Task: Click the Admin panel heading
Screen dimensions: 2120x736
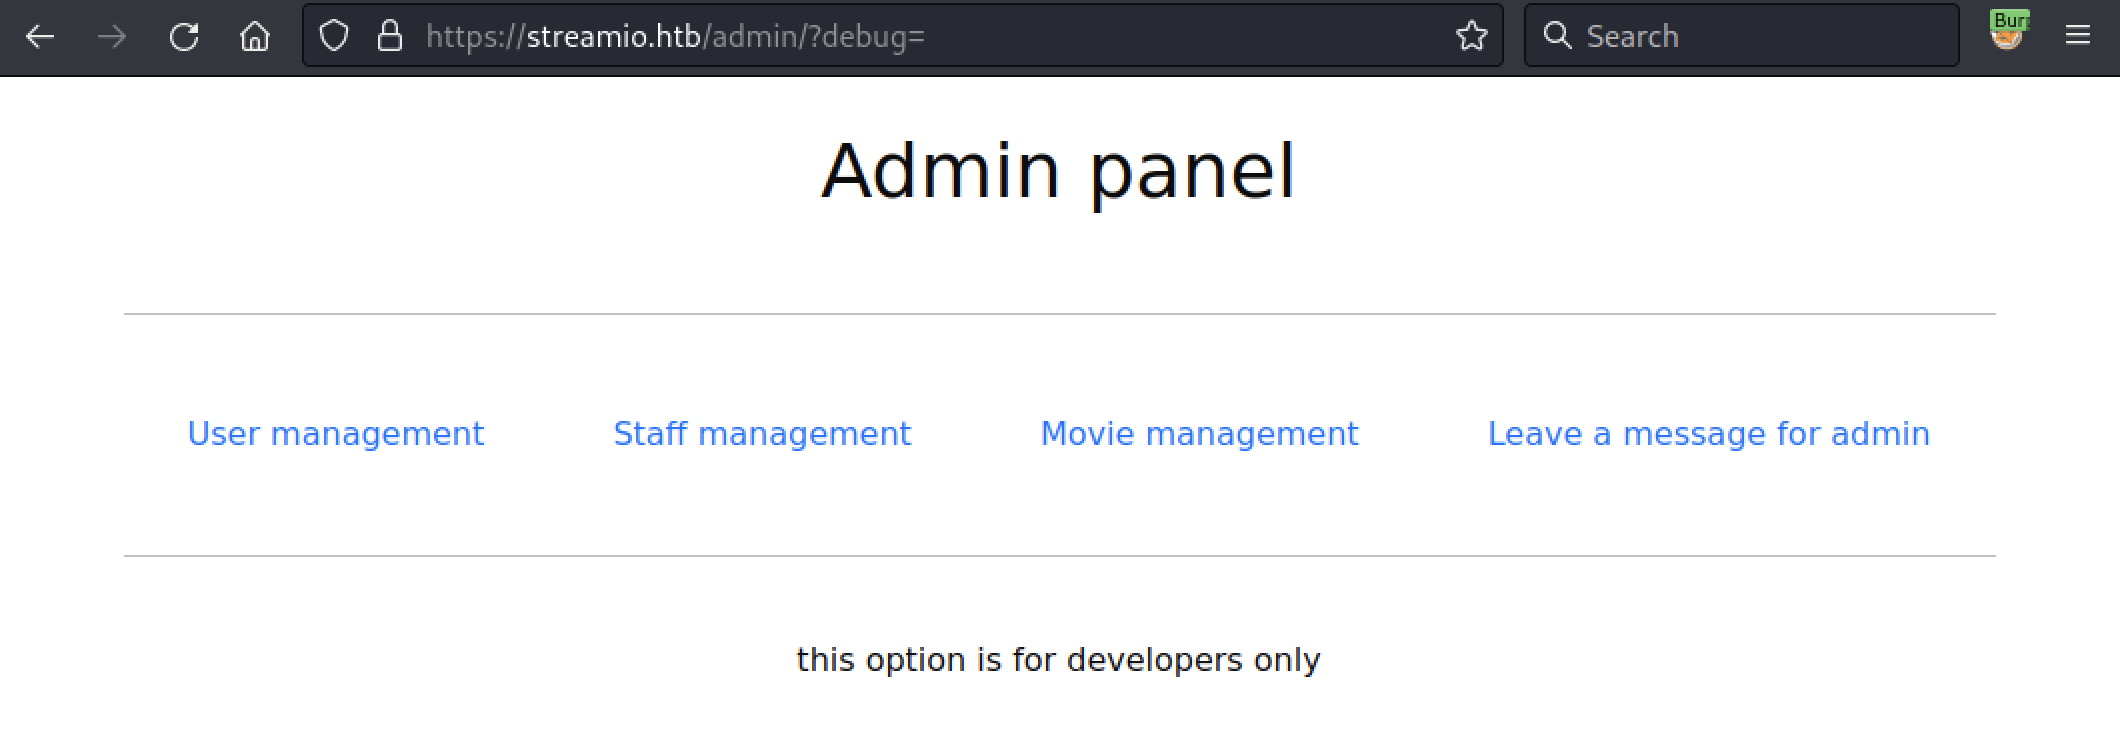Action: (x=1058, y=171)
